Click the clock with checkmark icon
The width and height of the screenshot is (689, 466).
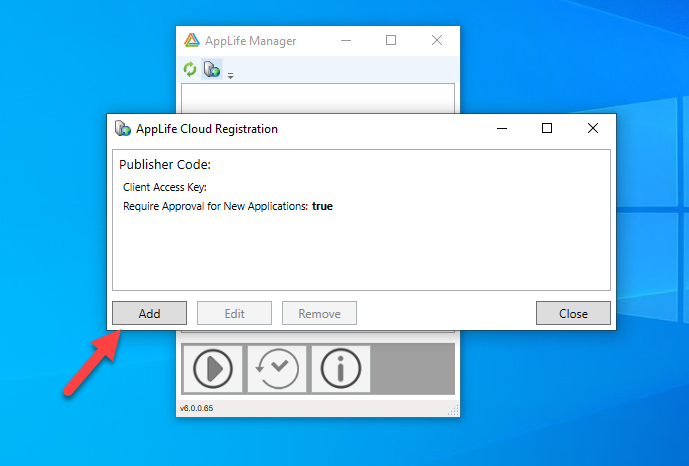pyautogui.click(x=276, y=368)
